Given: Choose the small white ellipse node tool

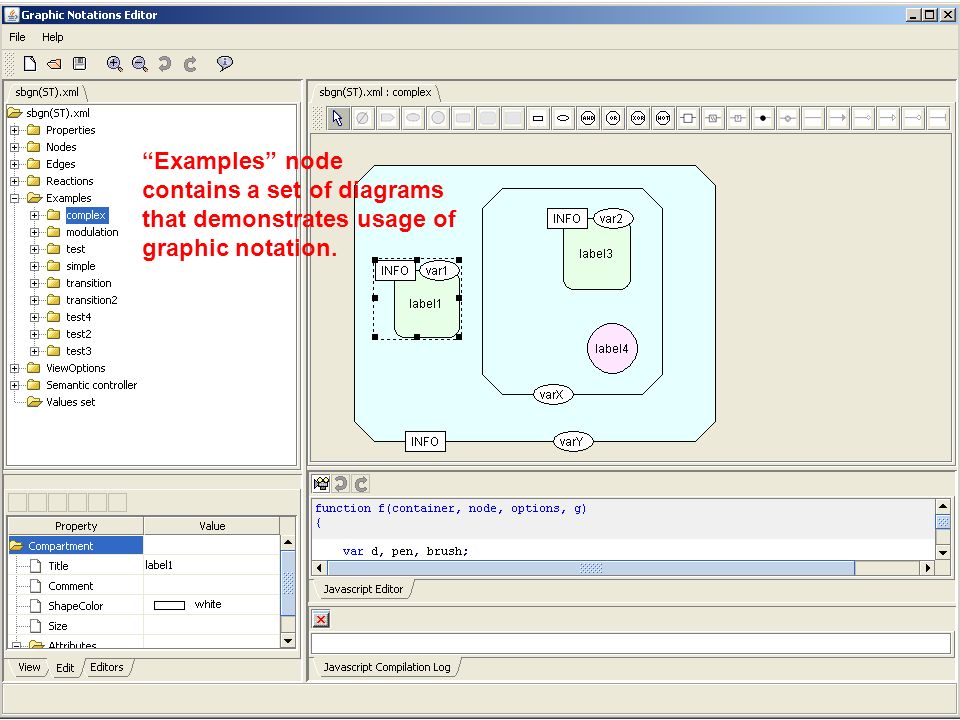Looking at the screenshot, I should pos(563,118).
